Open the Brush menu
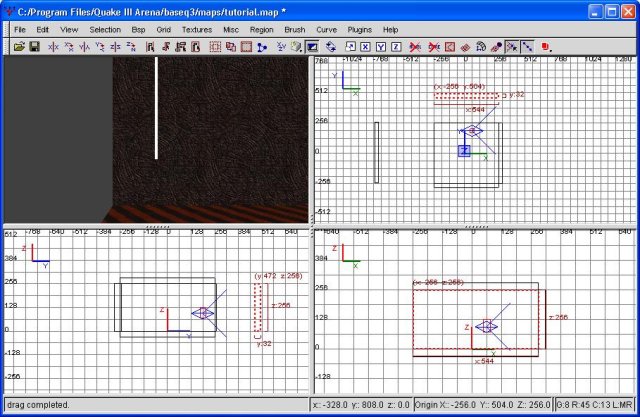 pos(295,30)
